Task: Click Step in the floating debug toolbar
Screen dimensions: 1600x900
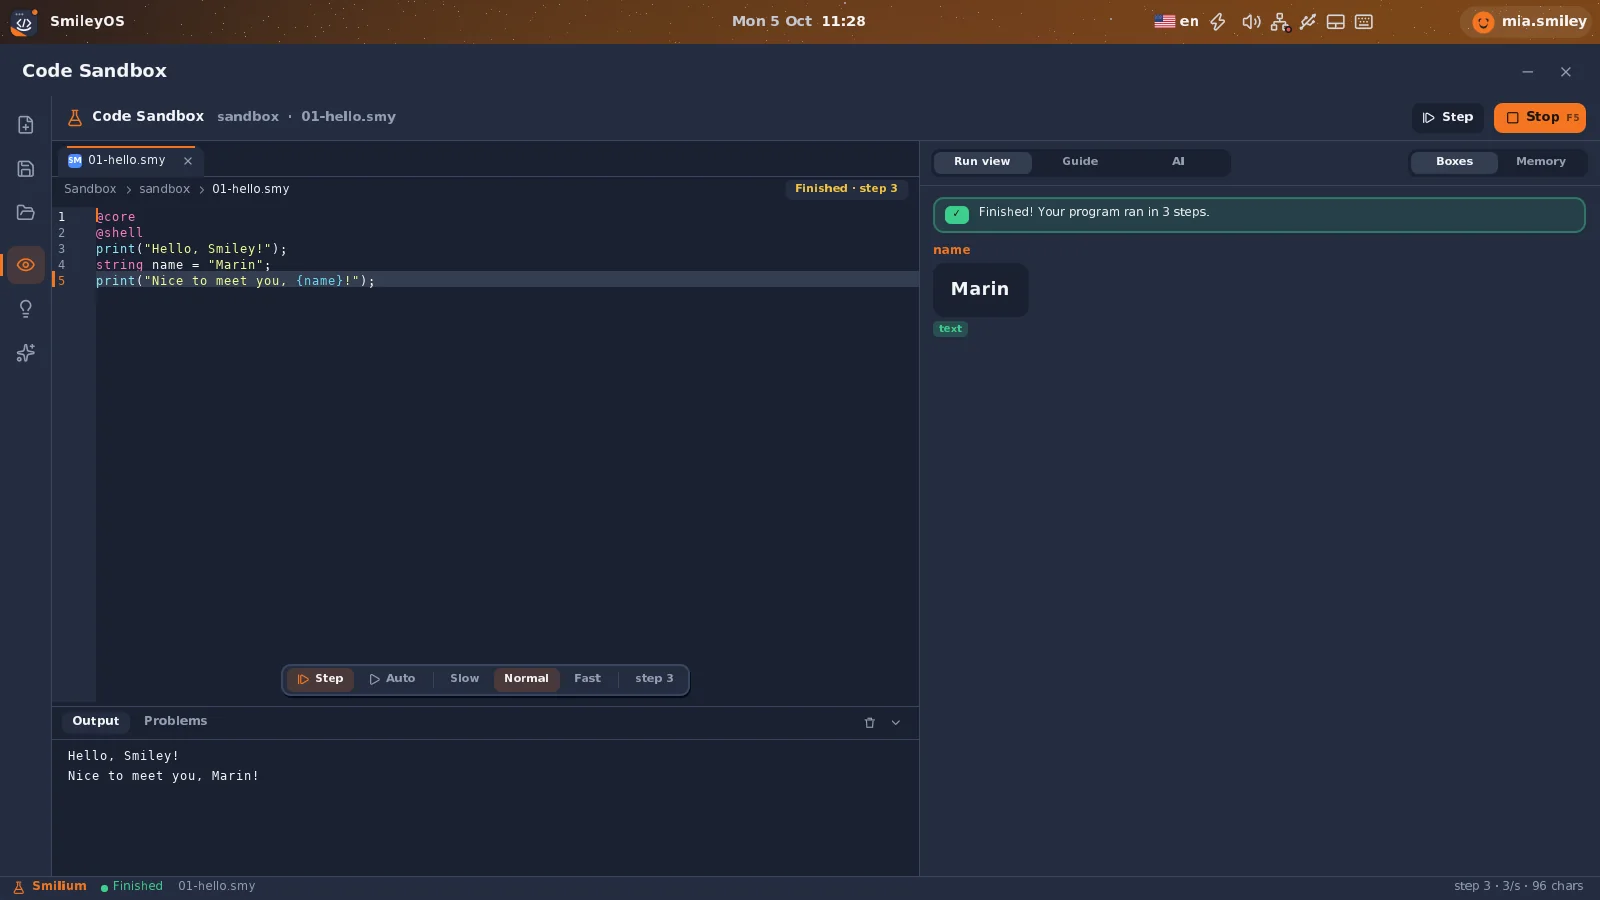Action: [x=320, y=679]
